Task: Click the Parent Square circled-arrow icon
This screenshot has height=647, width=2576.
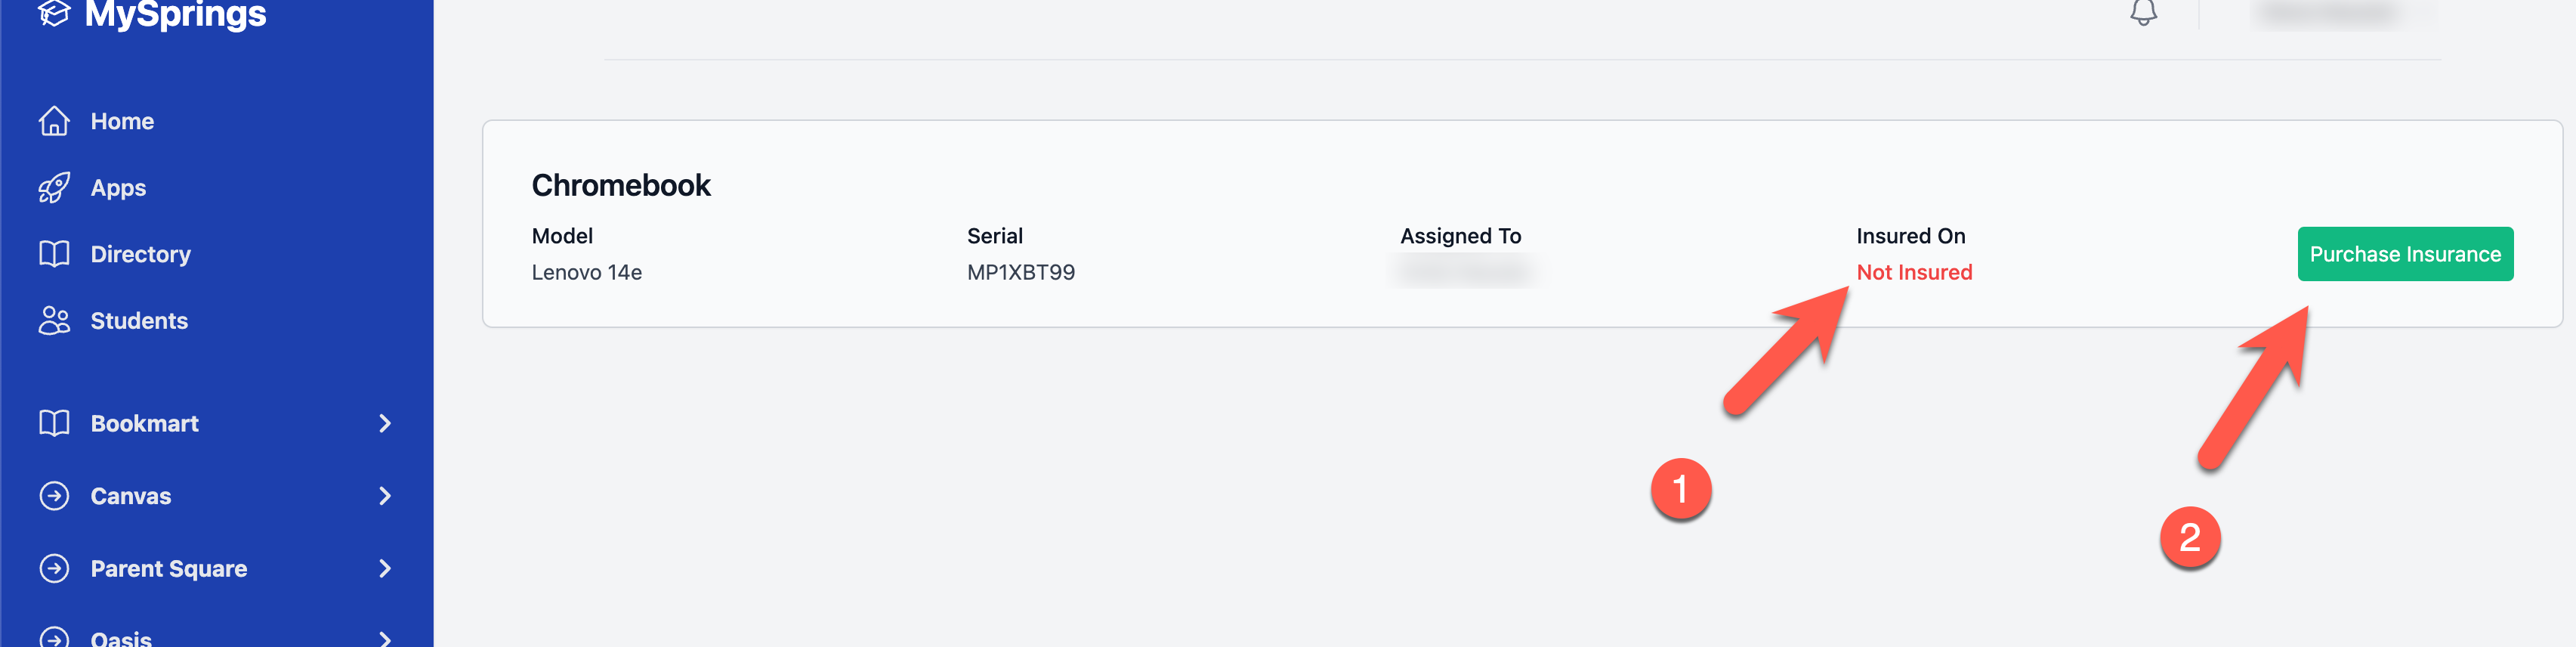Action: click(54, 569)
